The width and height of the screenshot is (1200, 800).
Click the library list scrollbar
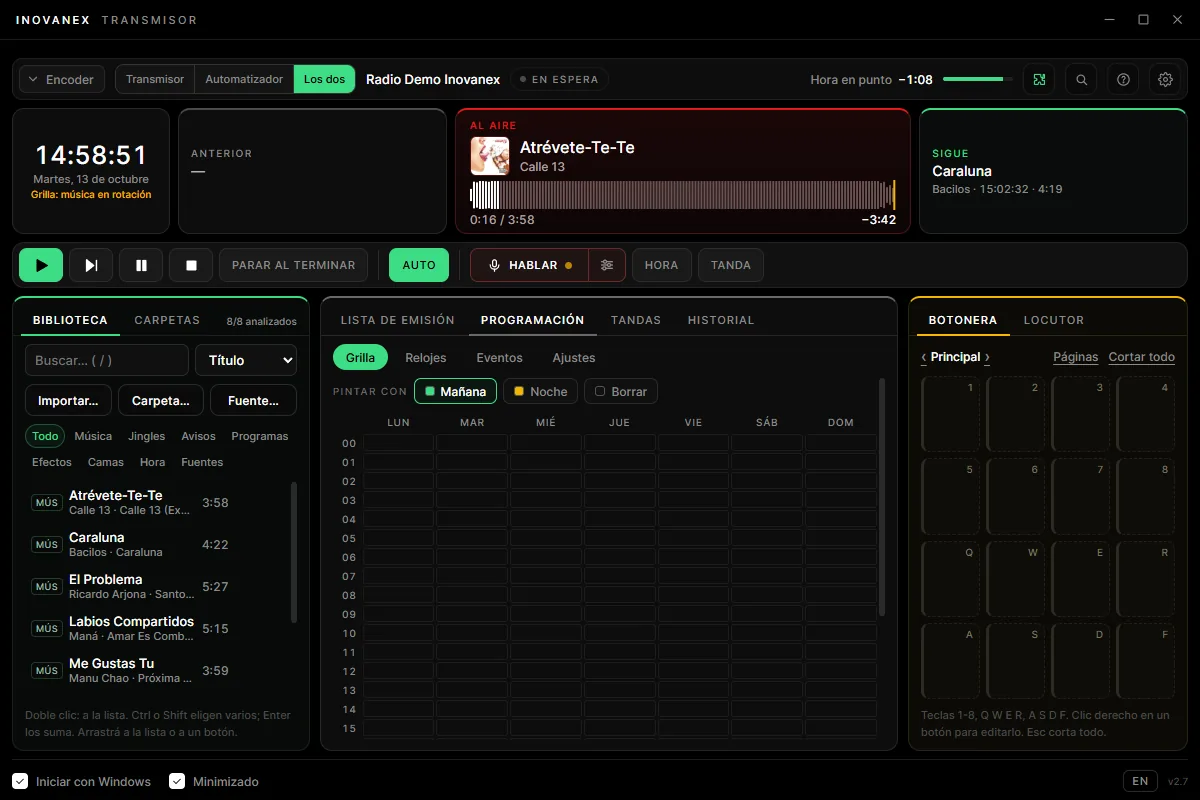[293, 552]
